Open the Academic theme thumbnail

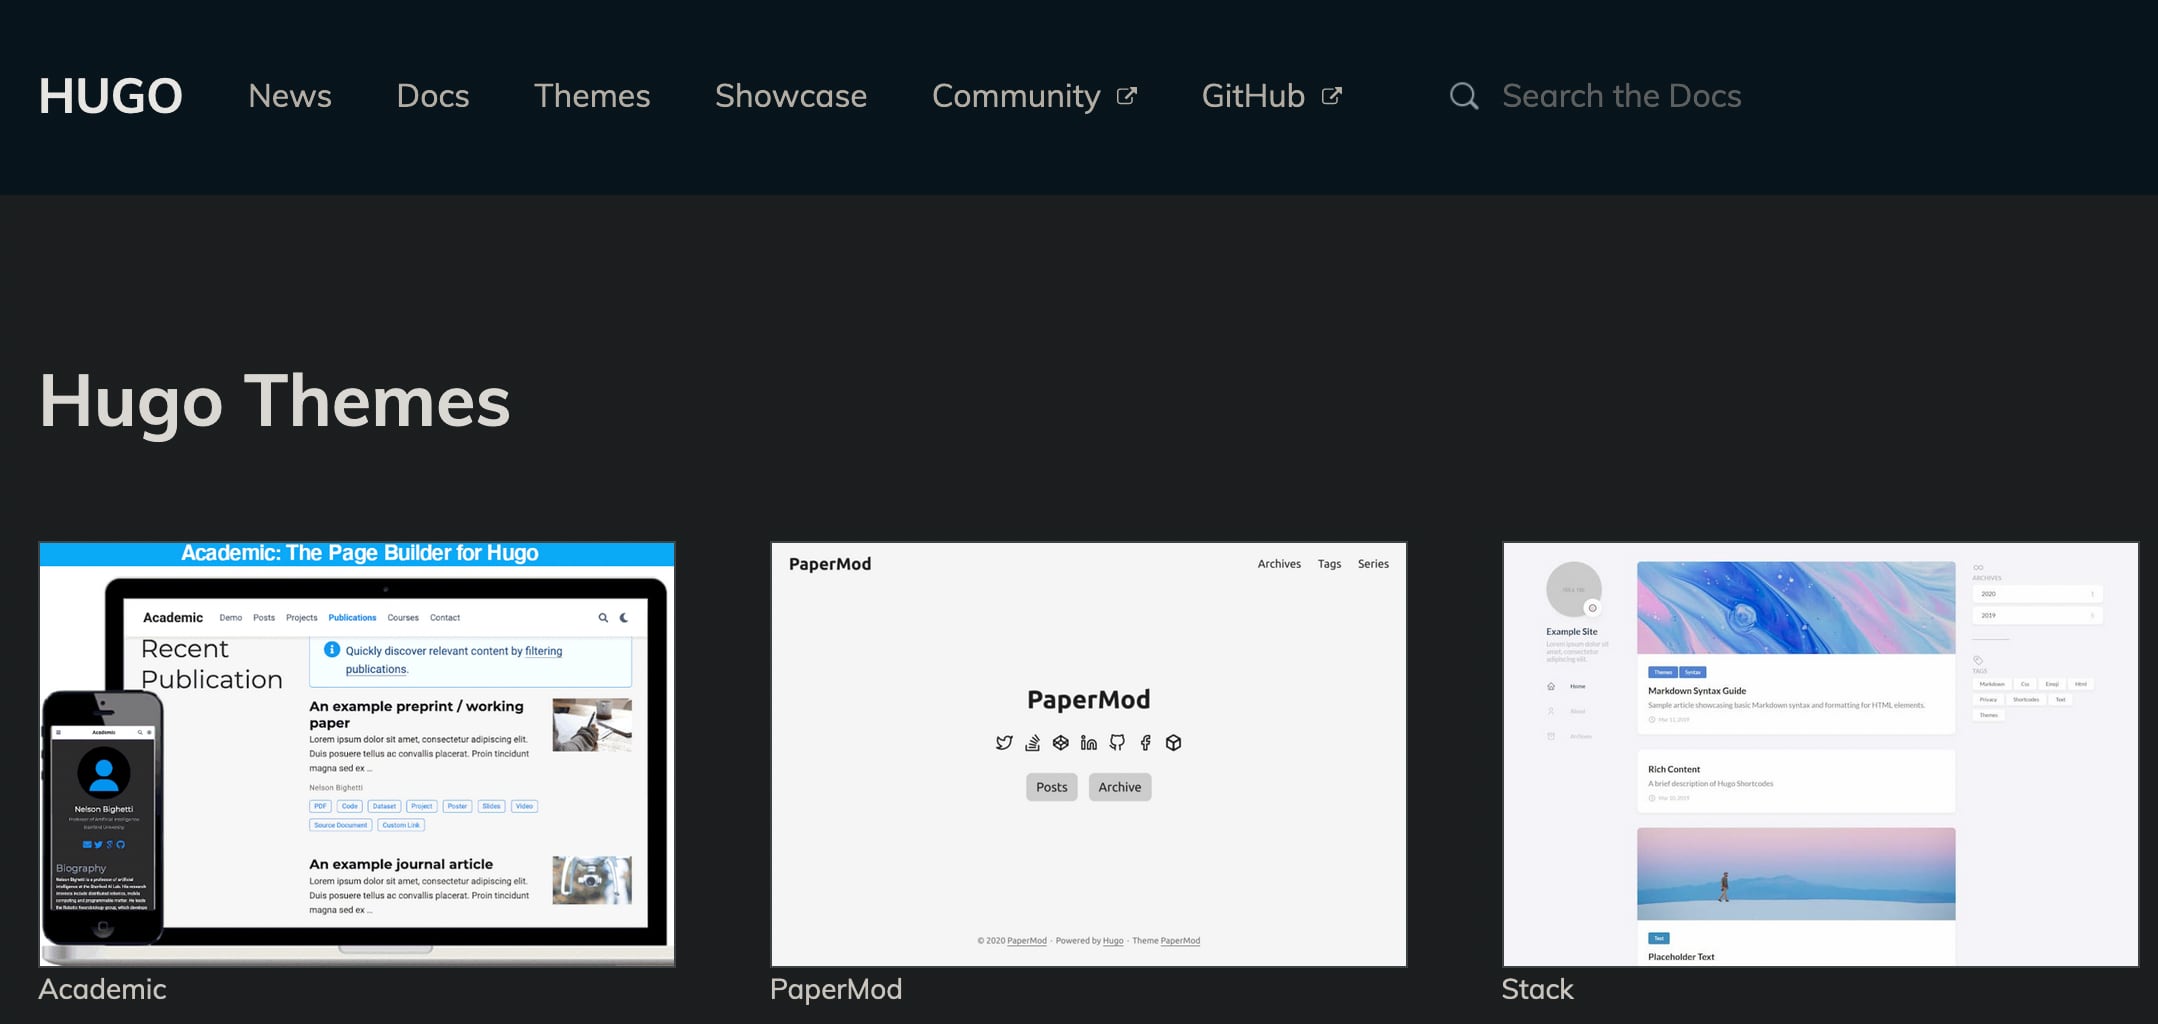click(357, 754)
